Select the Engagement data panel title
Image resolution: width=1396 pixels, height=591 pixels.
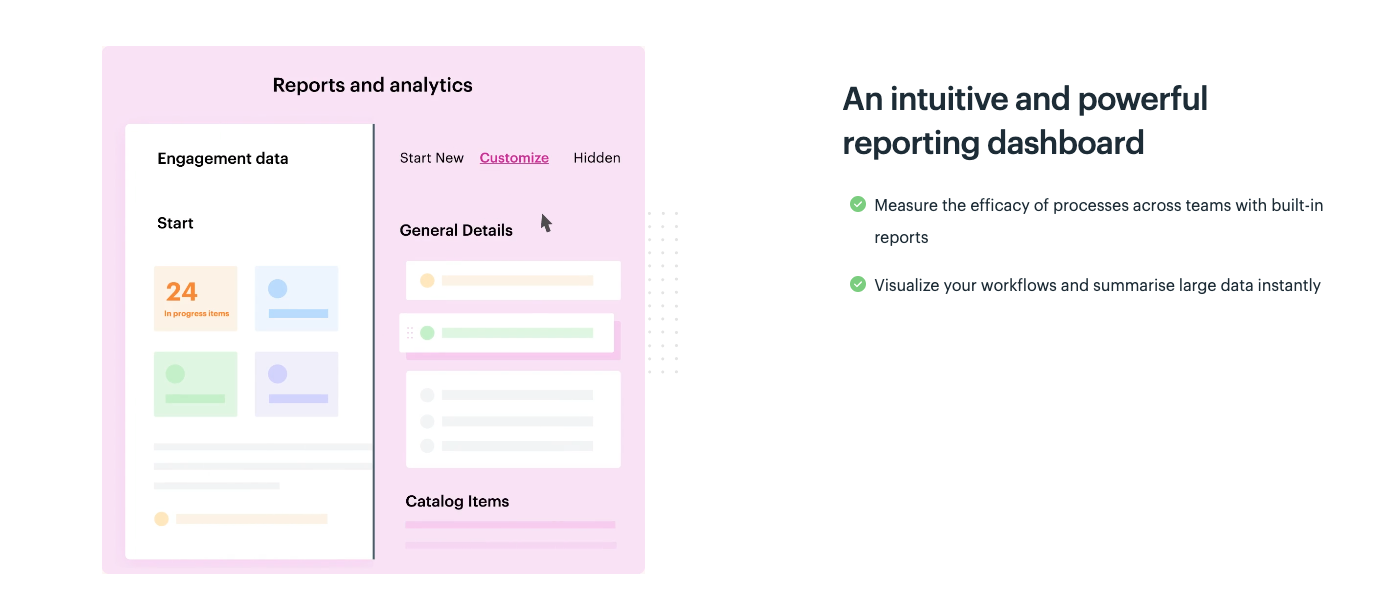pyautogui.click(x=223, y=158)
